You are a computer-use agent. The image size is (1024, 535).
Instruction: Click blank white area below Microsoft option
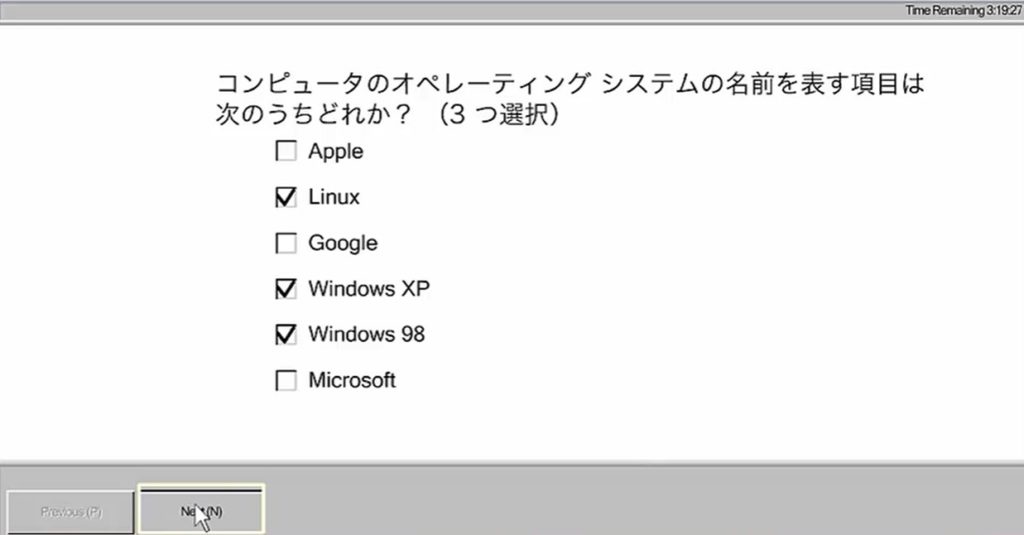tap(500, 425)
